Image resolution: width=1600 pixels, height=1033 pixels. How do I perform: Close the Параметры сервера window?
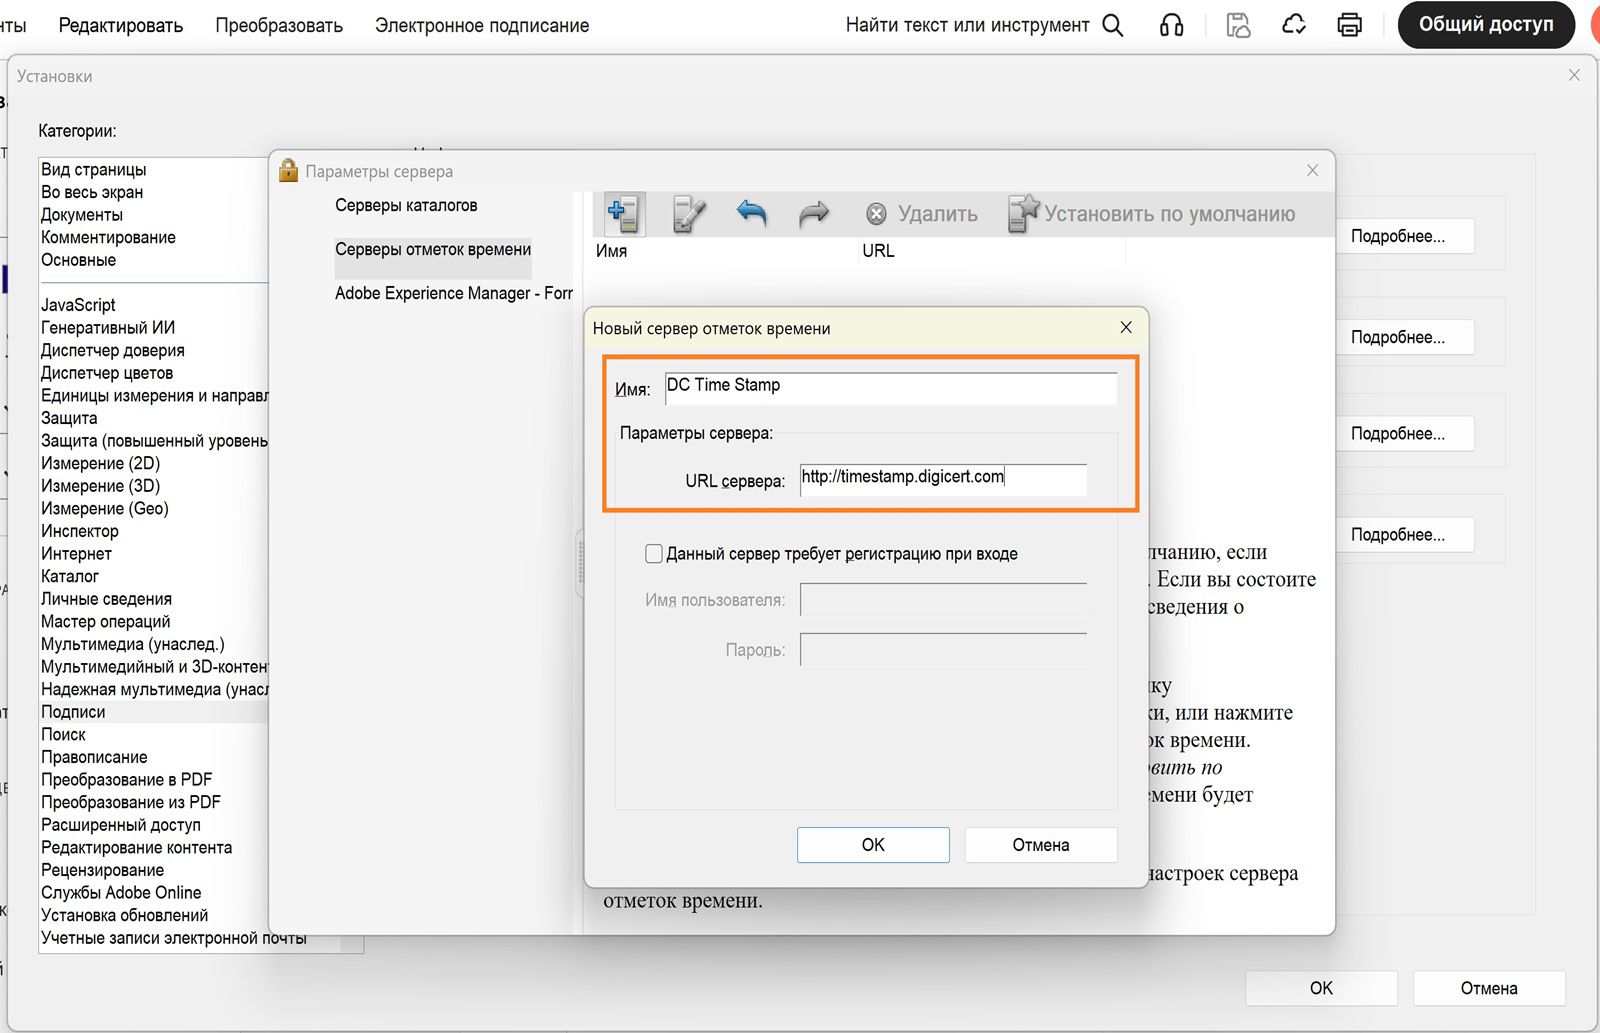(1313, 171)
